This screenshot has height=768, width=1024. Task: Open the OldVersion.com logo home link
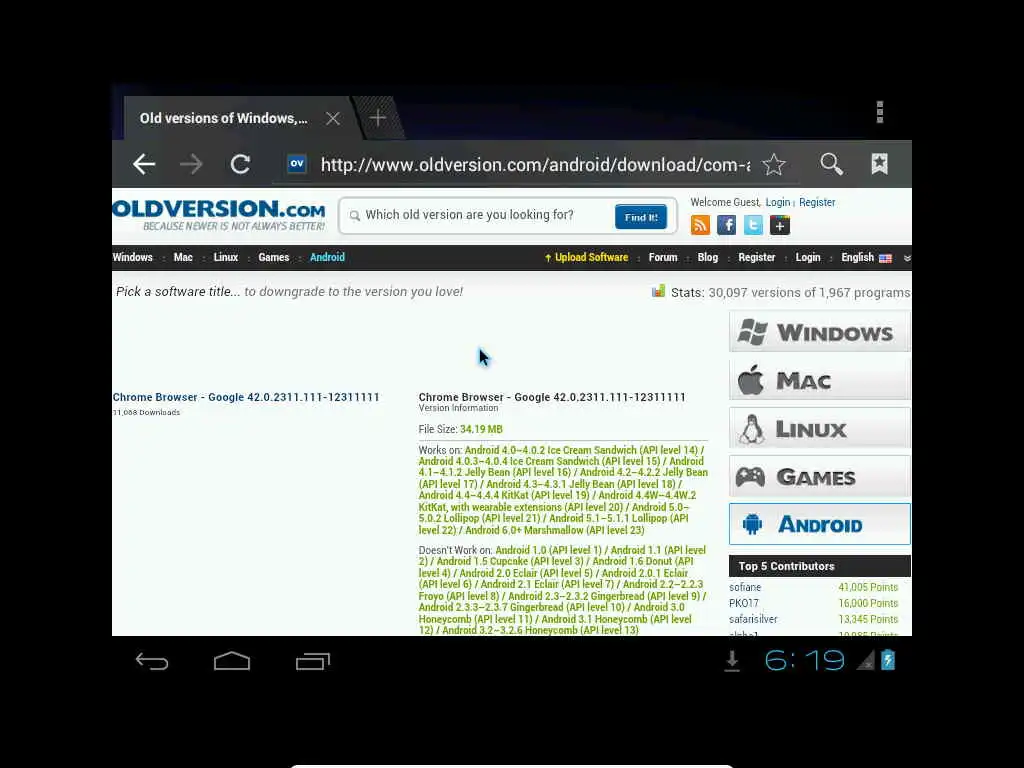tap(219, 216)
